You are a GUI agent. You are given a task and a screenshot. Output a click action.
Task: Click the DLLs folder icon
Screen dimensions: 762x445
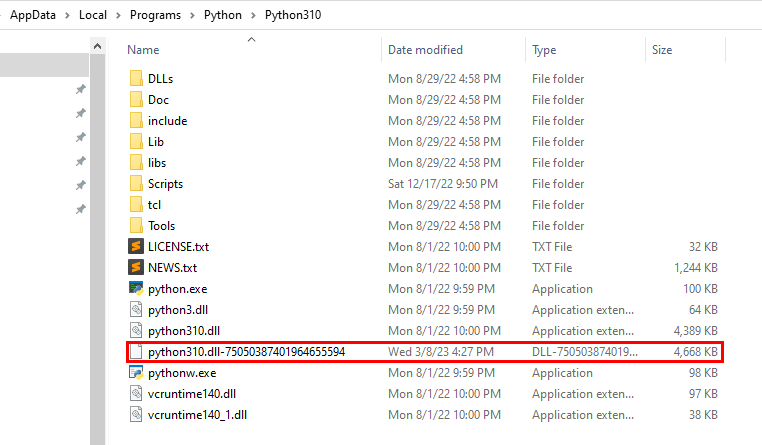(137, 78)
